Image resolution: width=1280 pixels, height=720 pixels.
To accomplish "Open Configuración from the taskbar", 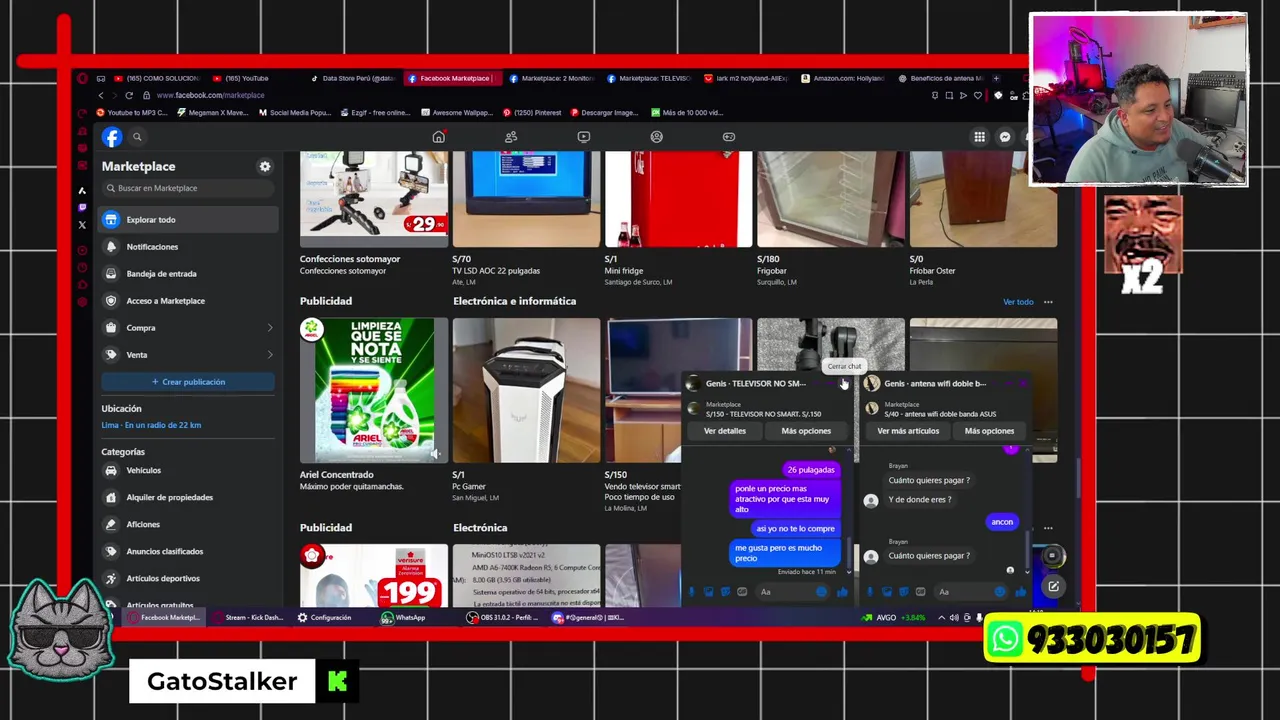I will 324,618.
